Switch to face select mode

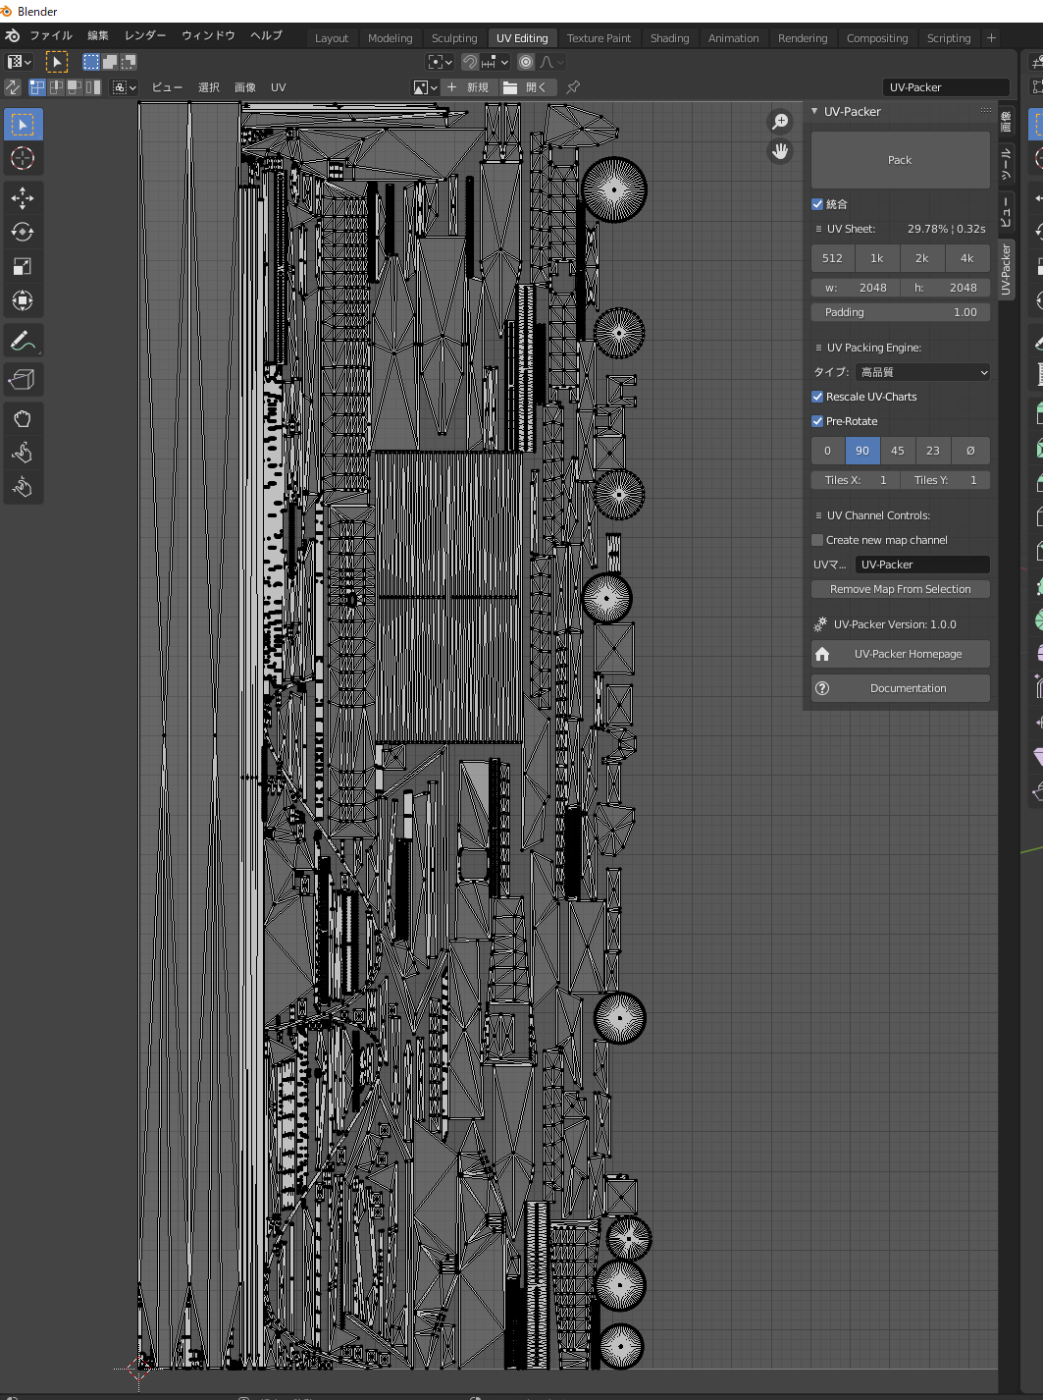pyautogui.click(x=74, y=87)
